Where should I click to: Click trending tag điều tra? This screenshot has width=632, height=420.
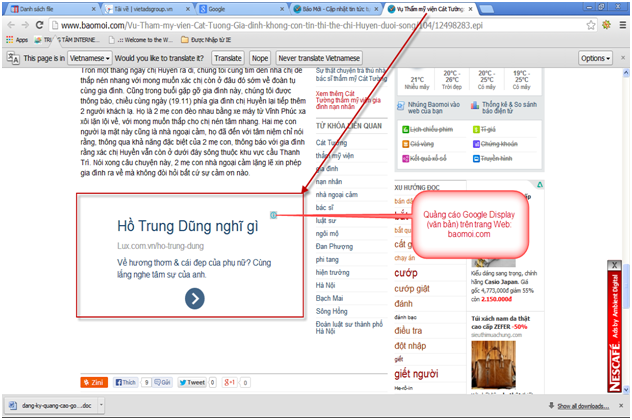(408, 331)
